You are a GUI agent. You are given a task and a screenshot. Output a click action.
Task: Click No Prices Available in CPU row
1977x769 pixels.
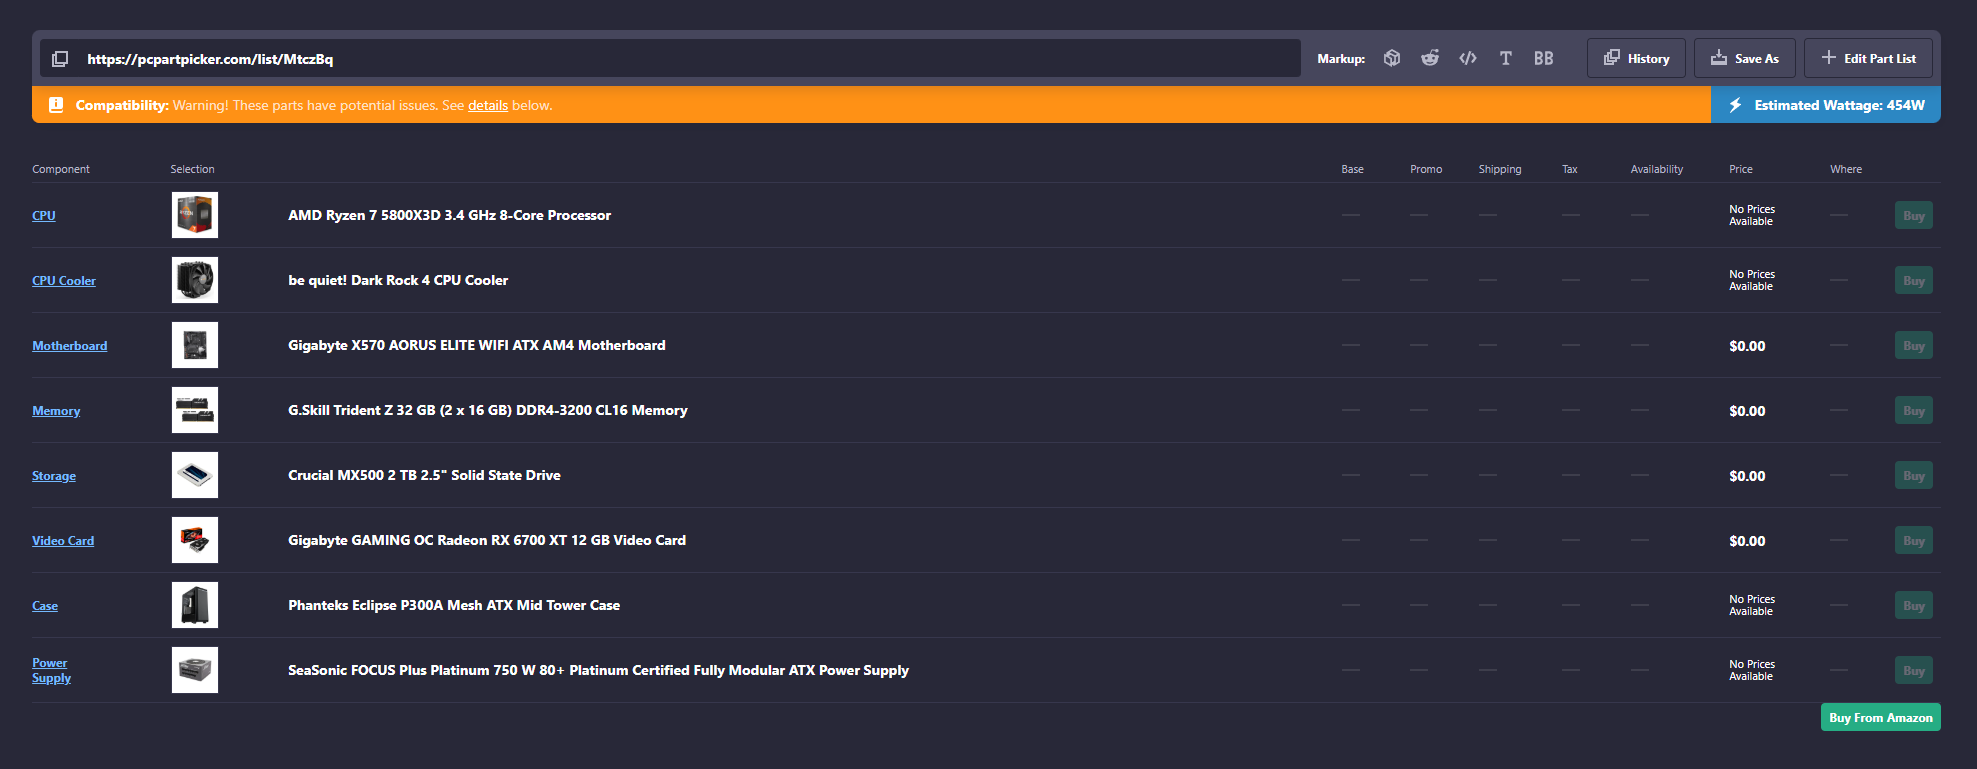[1752, 215]
